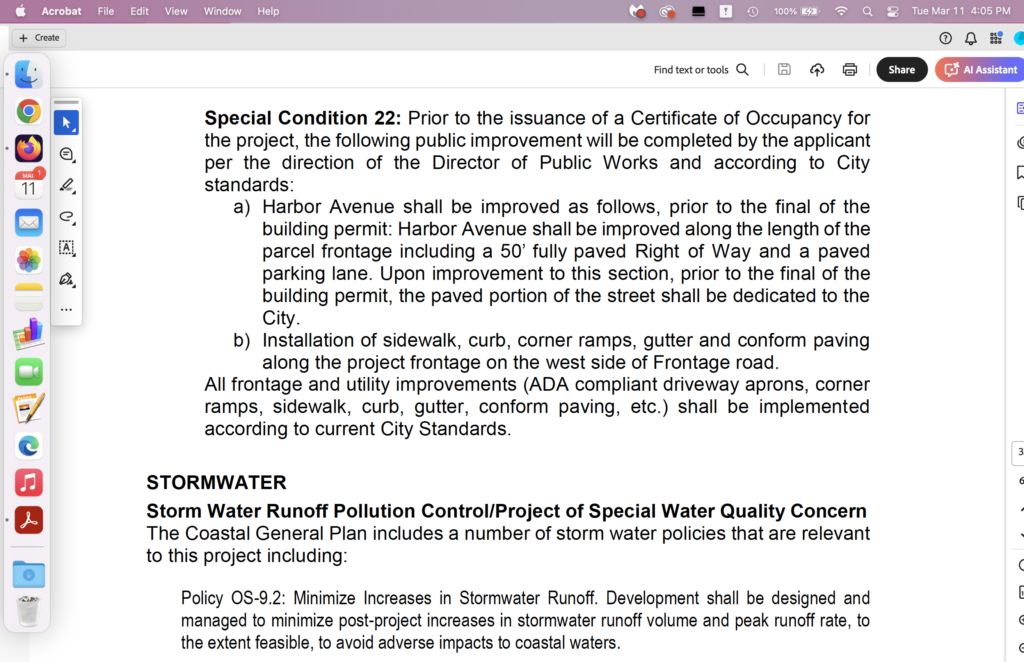Open the Window menu

coord(222,11)
